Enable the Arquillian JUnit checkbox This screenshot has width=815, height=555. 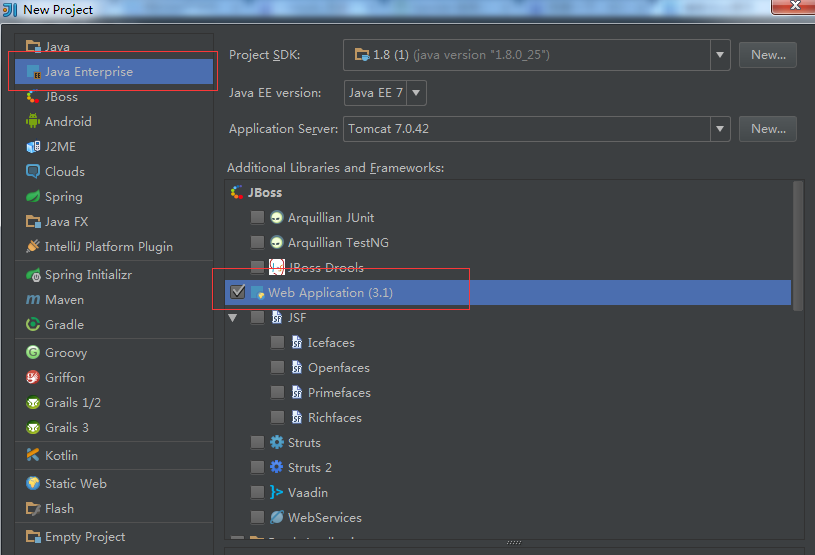click(x=257, y=217)
